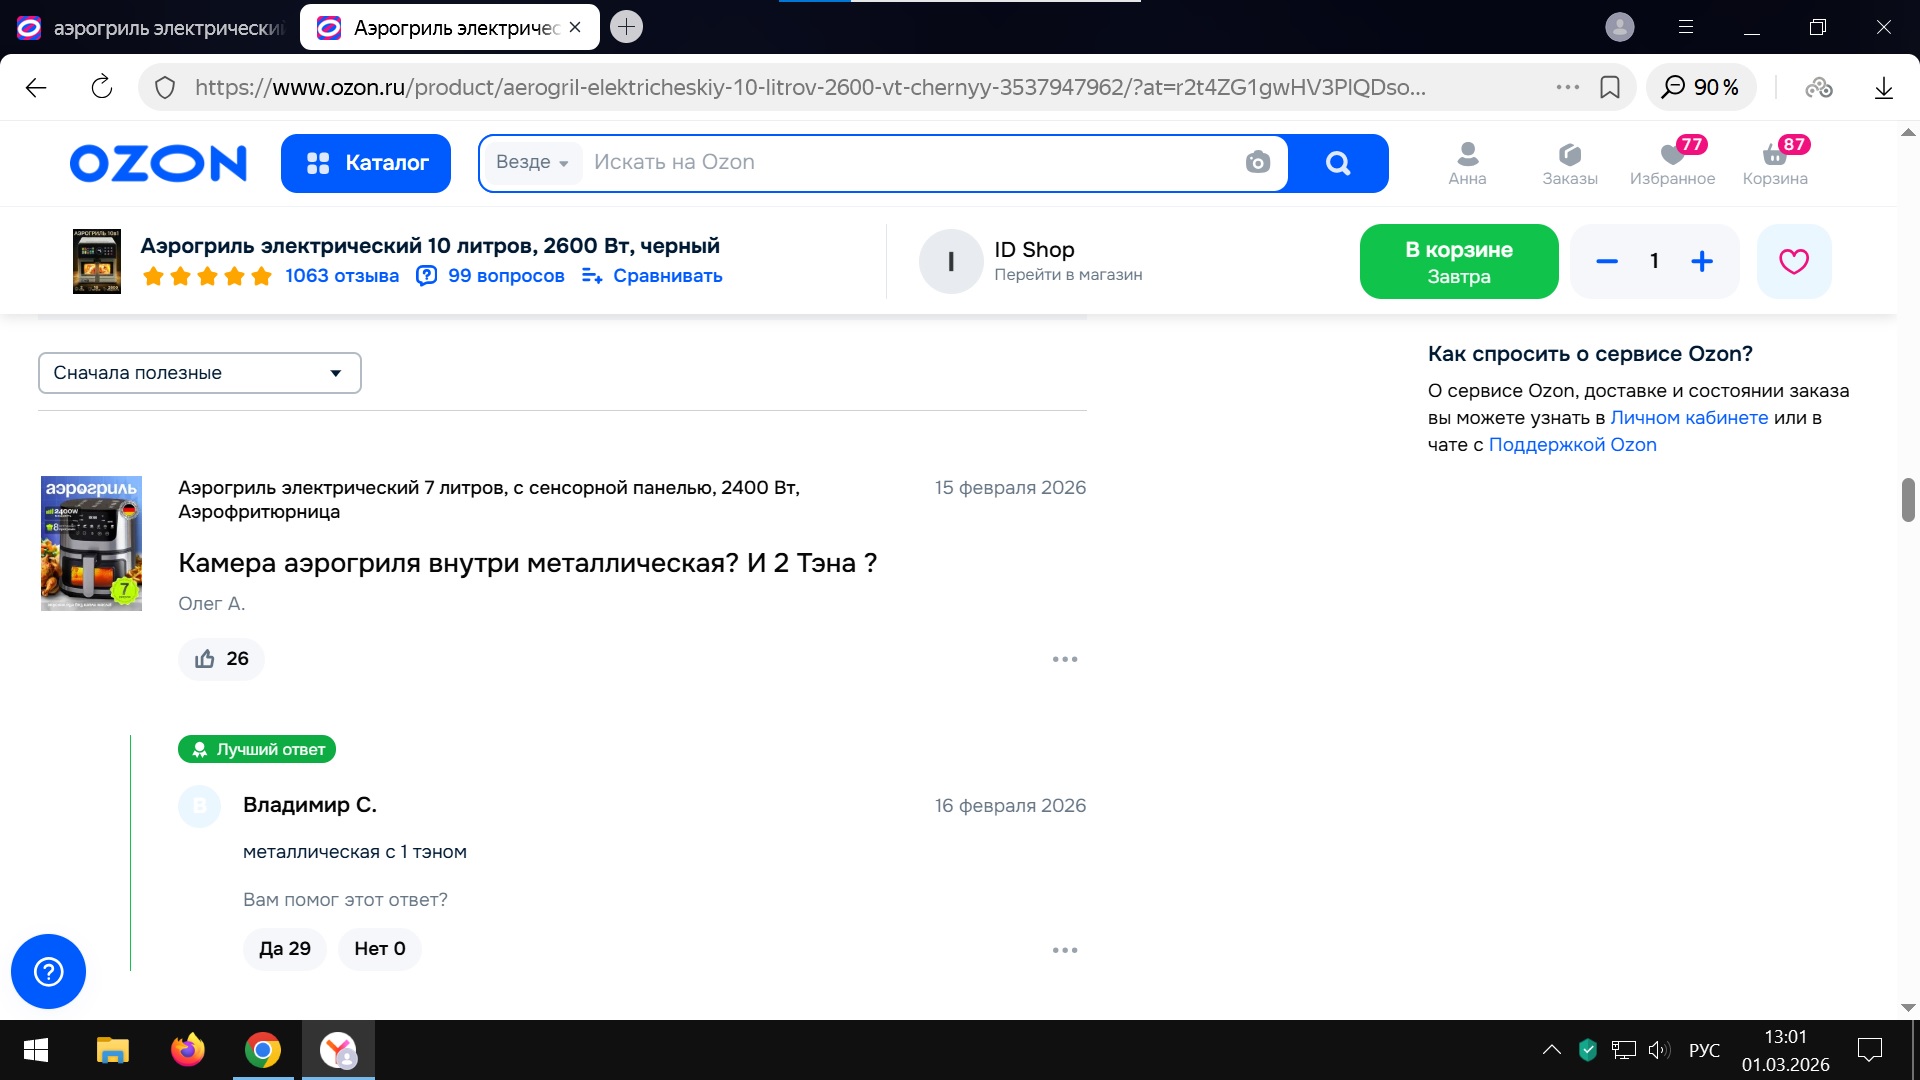Expand the Везде search scope dropdown

(x=532, y=163)
